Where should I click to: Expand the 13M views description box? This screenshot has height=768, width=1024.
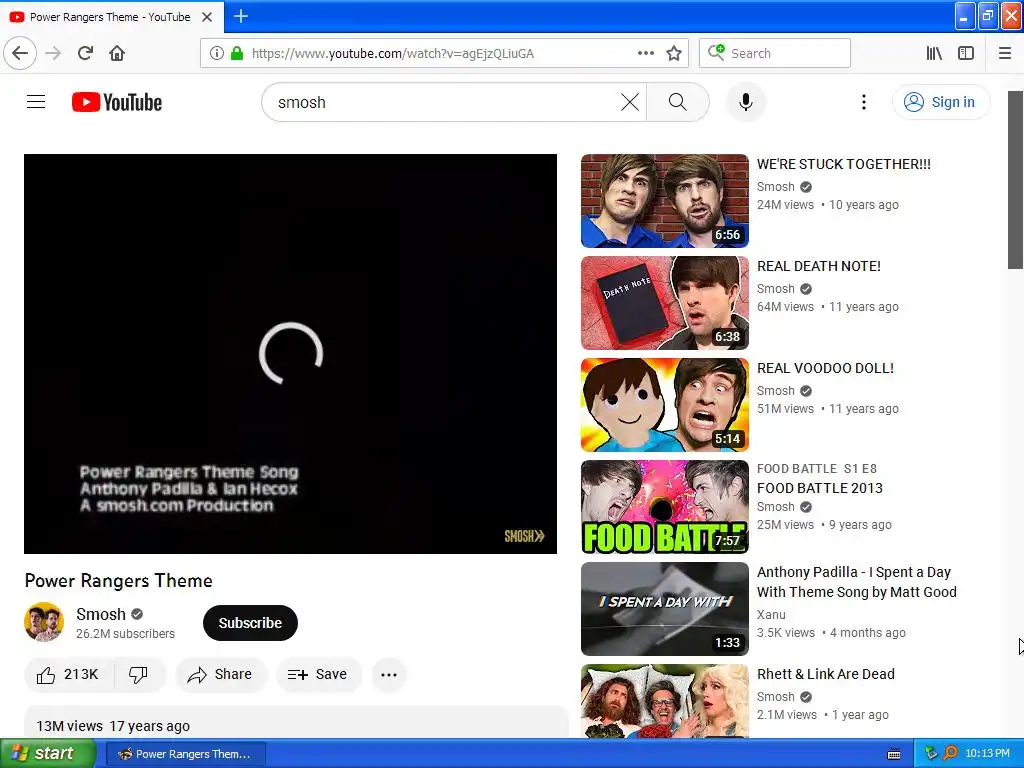click(x=296, y=722)
